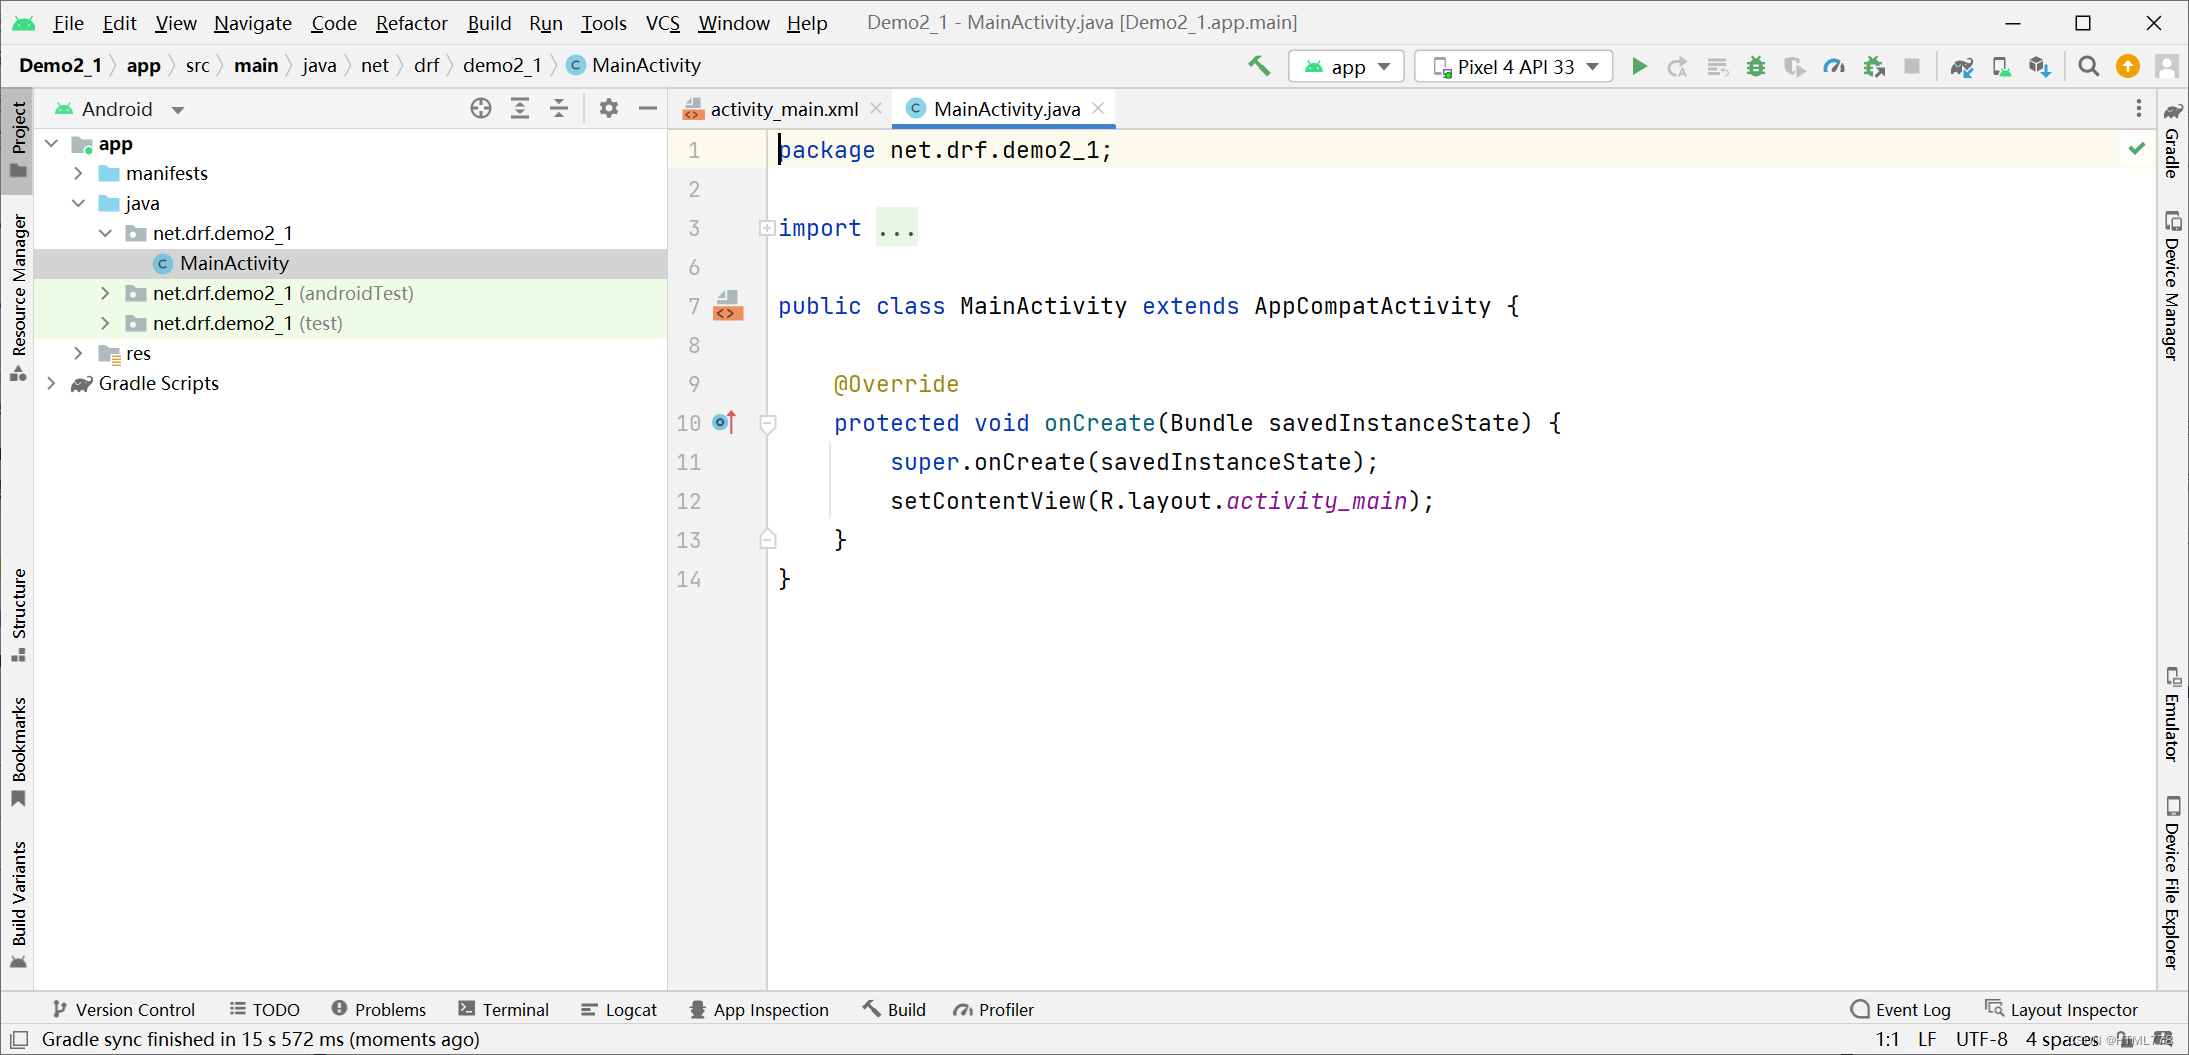Open the Logcat tool window

tap(619, 1010)
